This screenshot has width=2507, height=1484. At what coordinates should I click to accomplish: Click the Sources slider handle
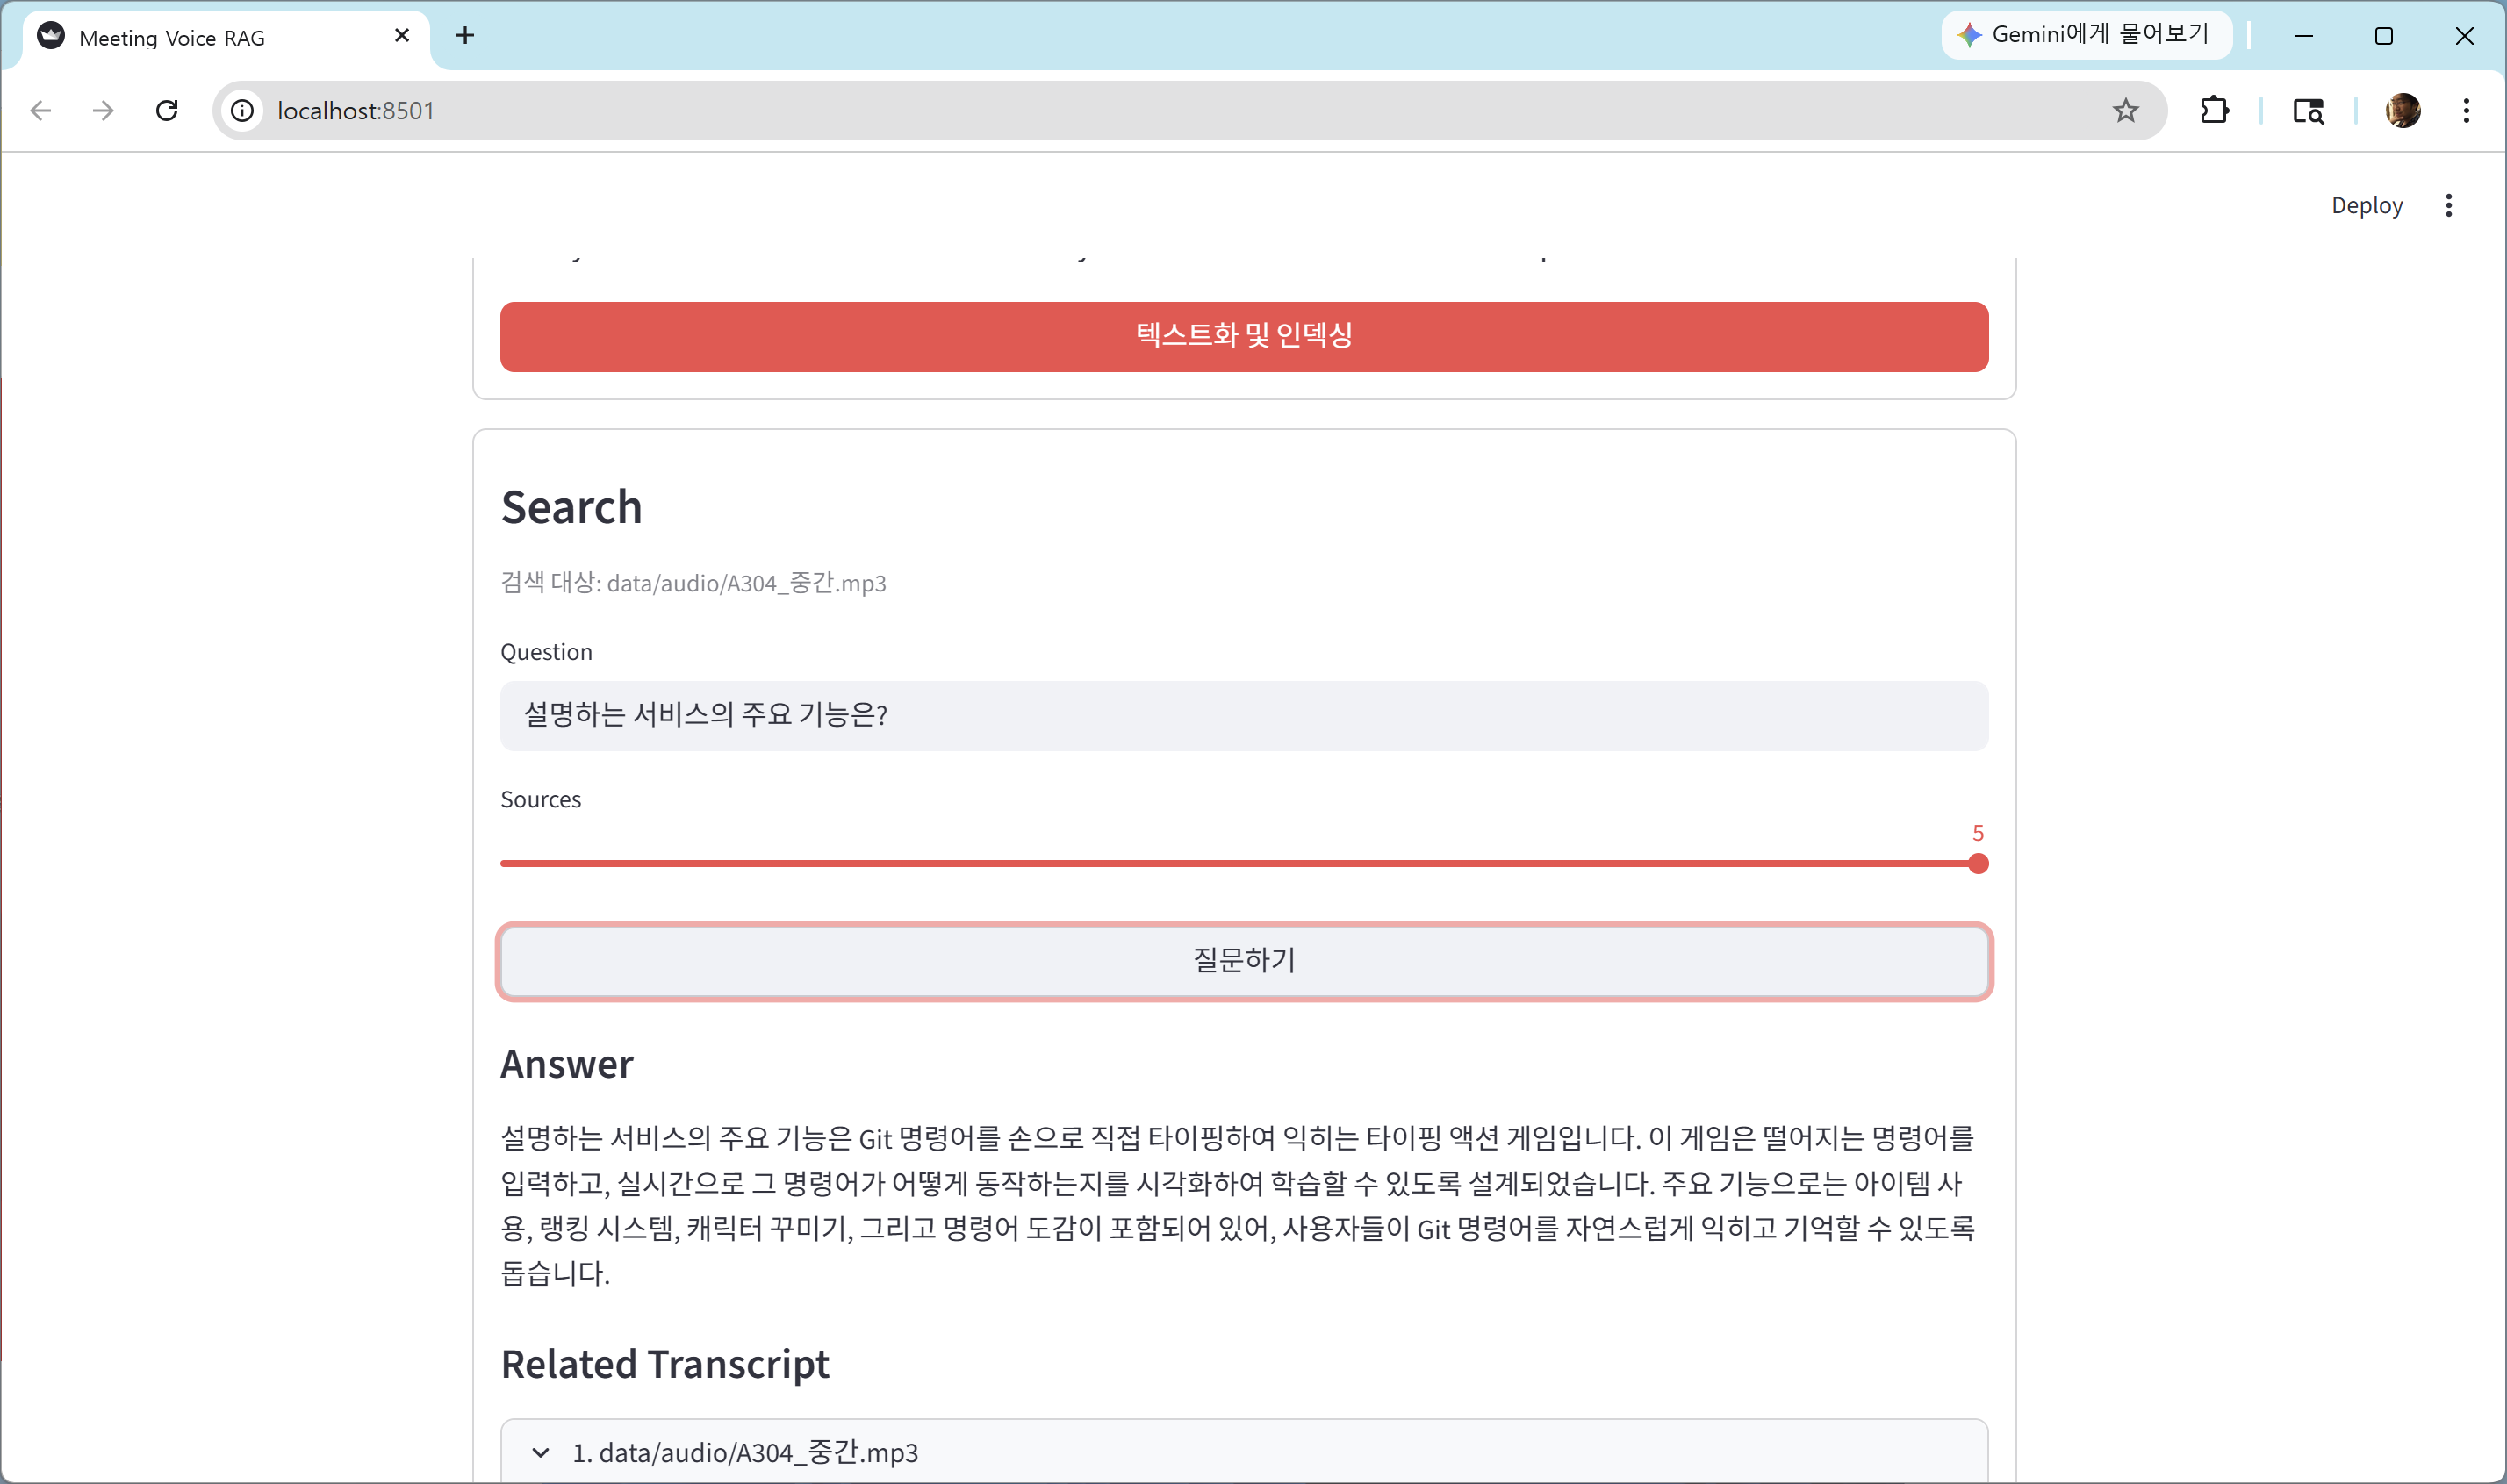[x=1977, y=863]
